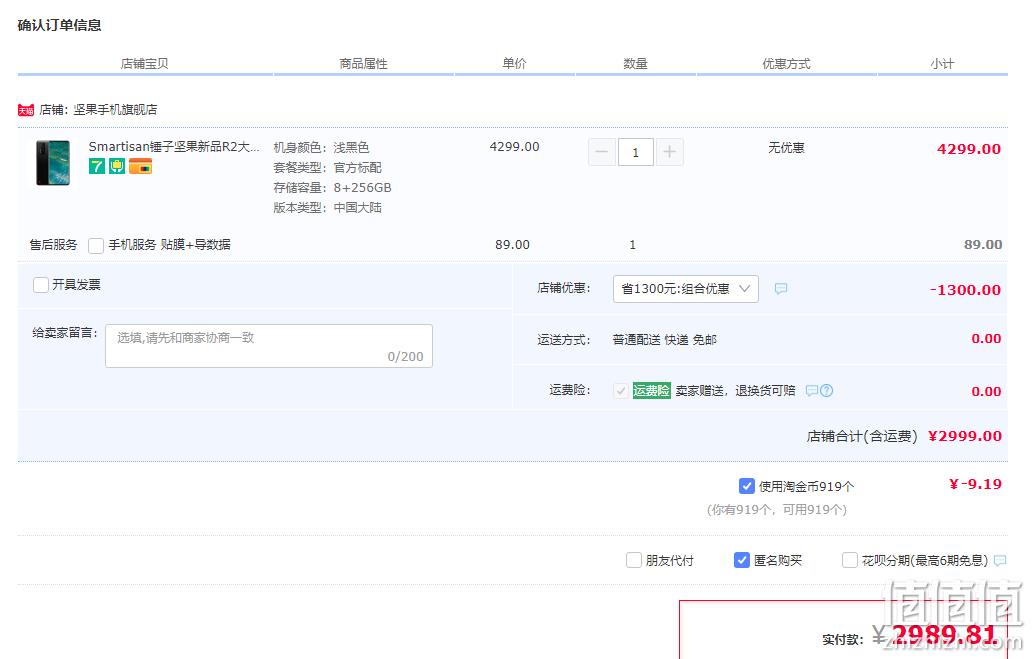Click the green 7-day return badge icon
The height and width of the screenshot is (659, 1032).
click(x=97, y=167)
